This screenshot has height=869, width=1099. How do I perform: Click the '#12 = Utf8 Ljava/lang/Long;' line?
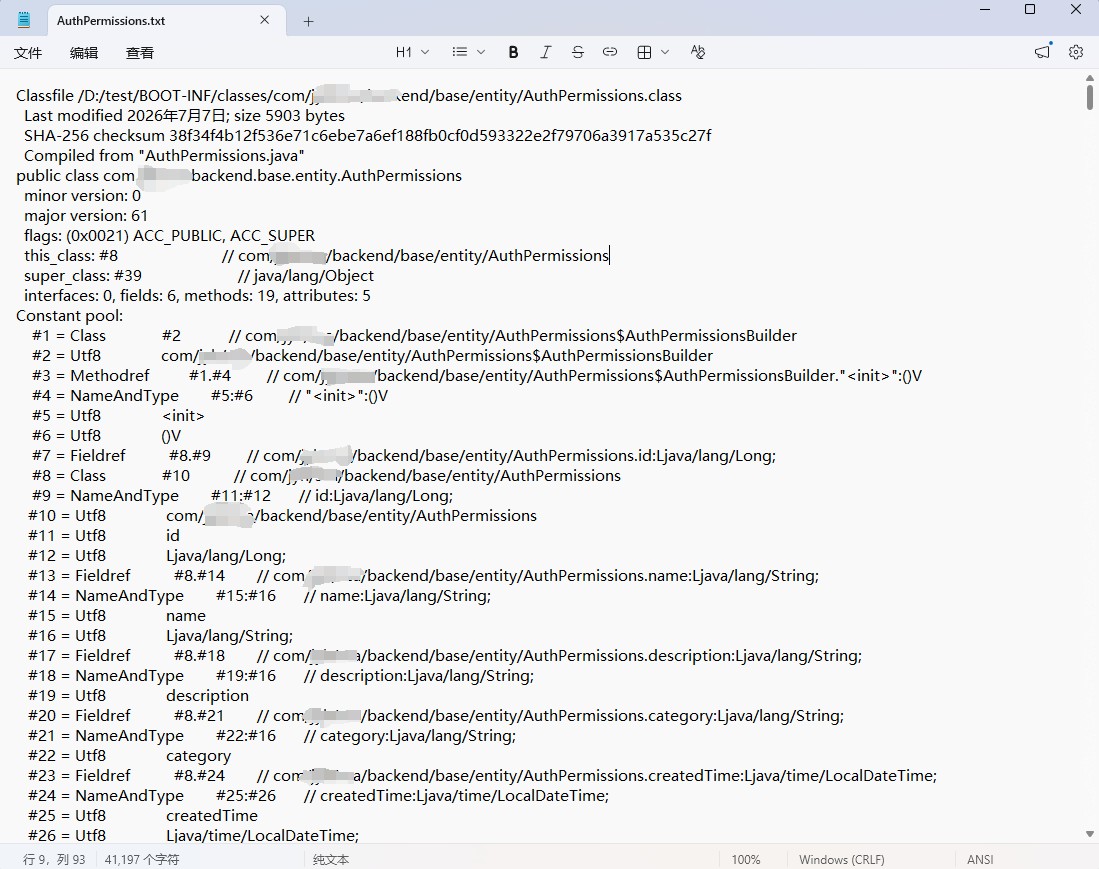(157, 556)
